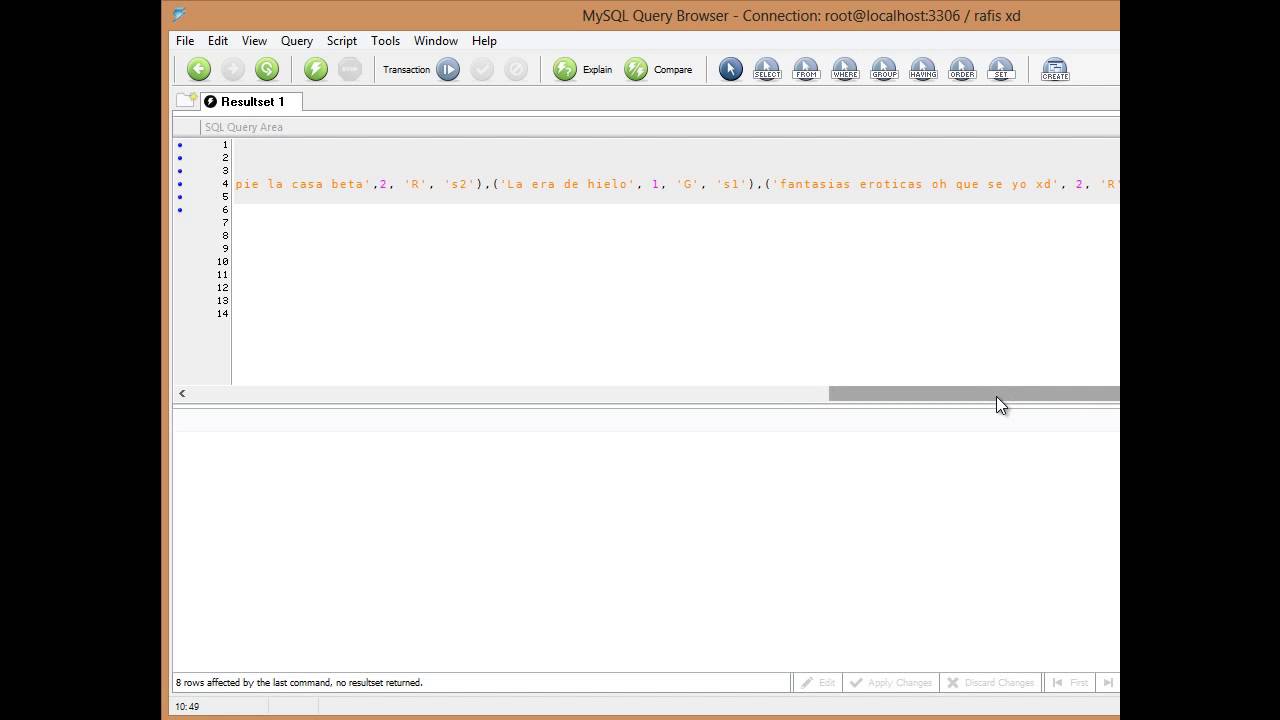Click the Last row navigation arrow
The height and width of the screenshot is (720, 1280).
[x=1107, y=682]
